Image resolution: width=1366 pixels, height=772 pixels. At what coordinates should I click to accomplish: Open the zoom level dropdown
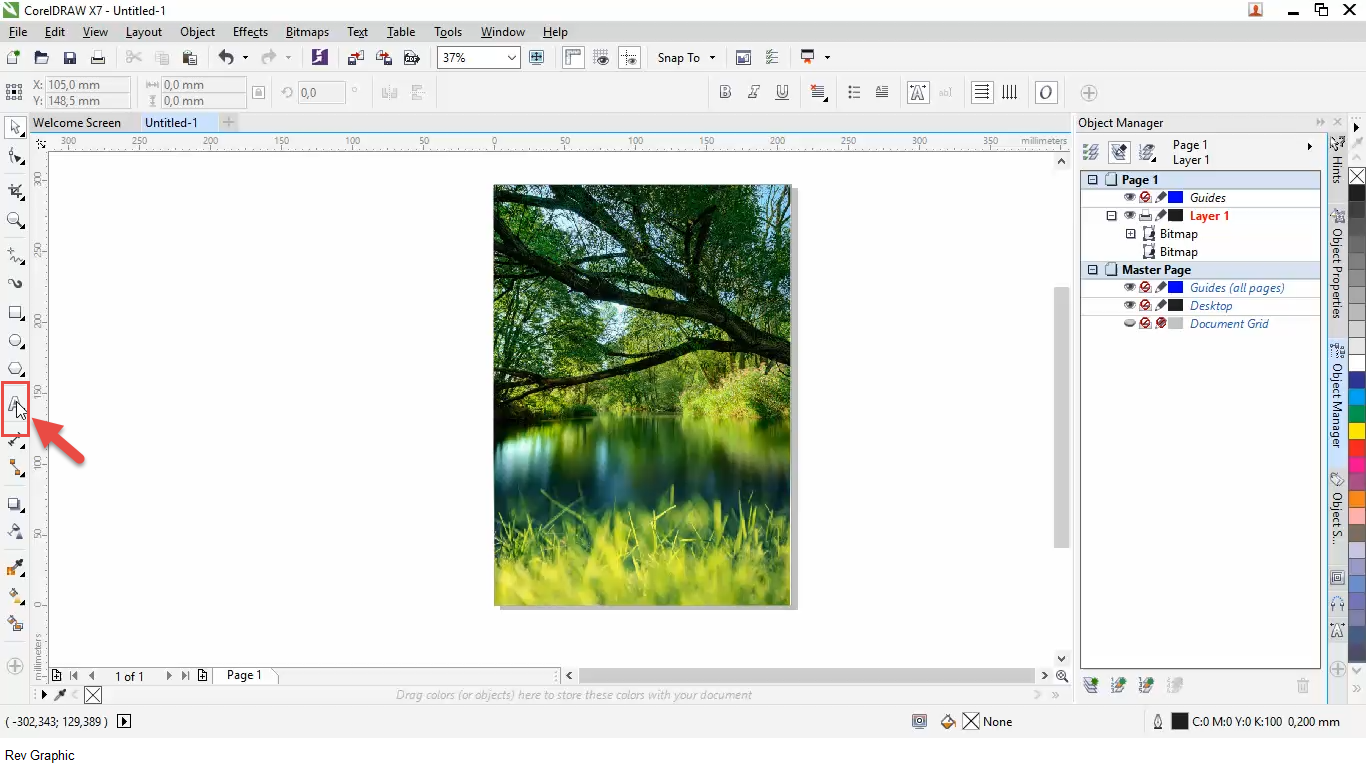(512, 58)
